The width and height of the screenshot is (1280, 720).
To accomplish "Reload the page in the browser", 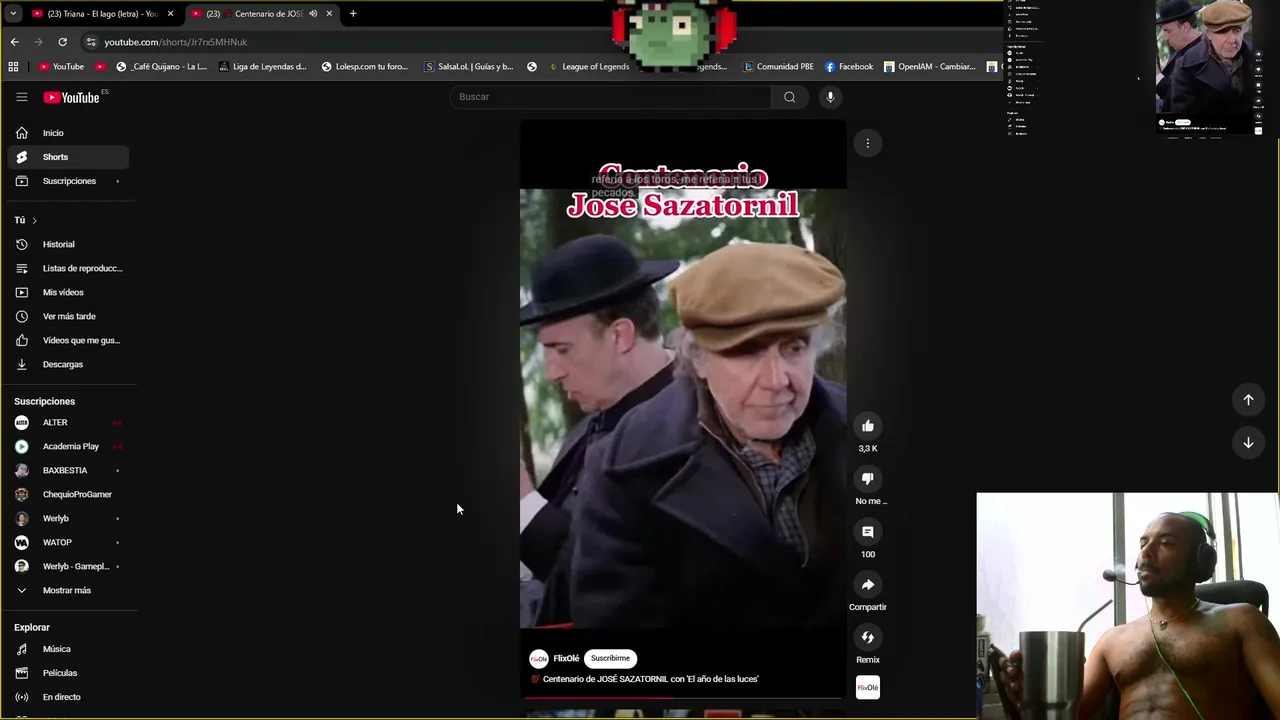I will tap(62, 42).
